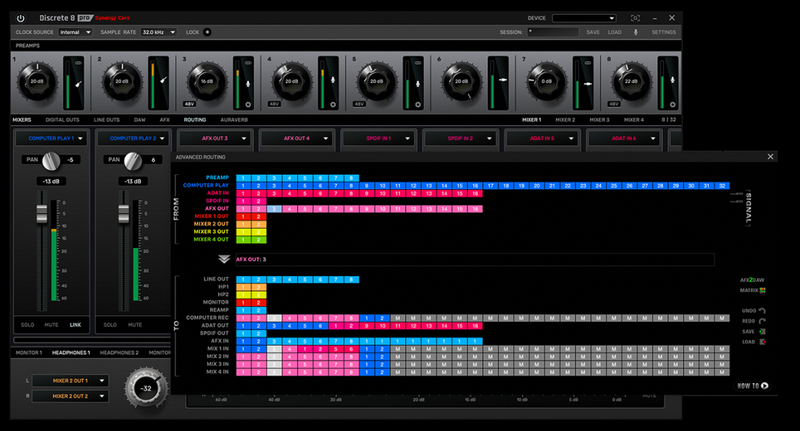Click phase invert icon on preamp 3

pos(248,105)
